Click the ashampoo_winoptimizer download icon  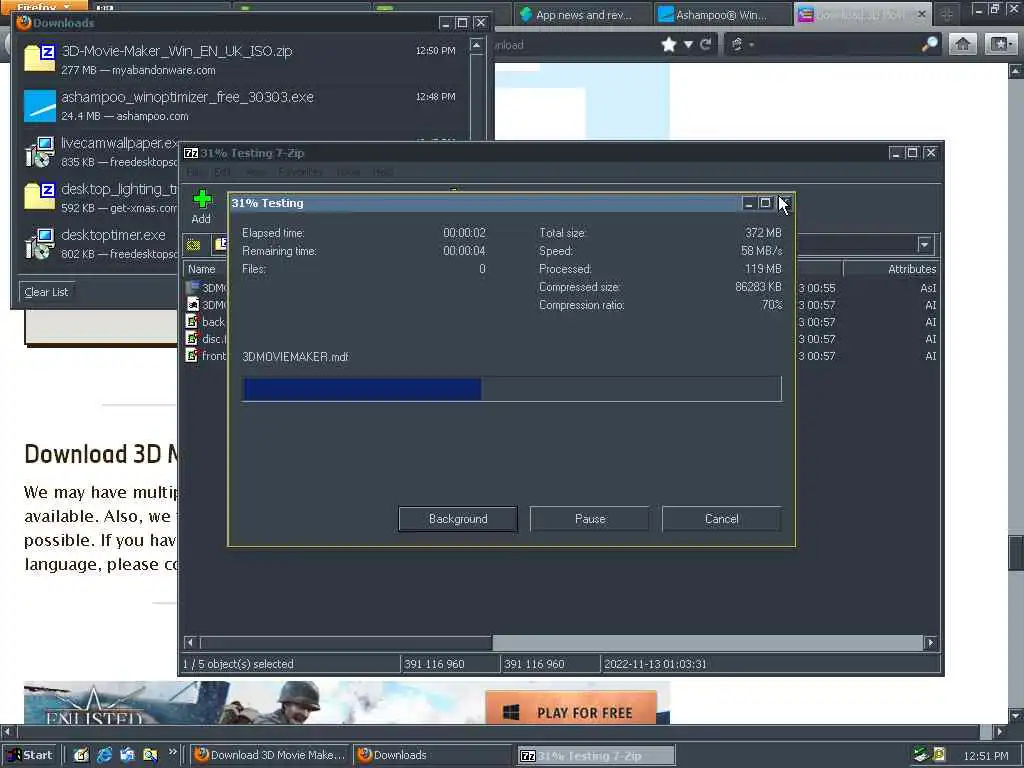(x=39, y=105)
